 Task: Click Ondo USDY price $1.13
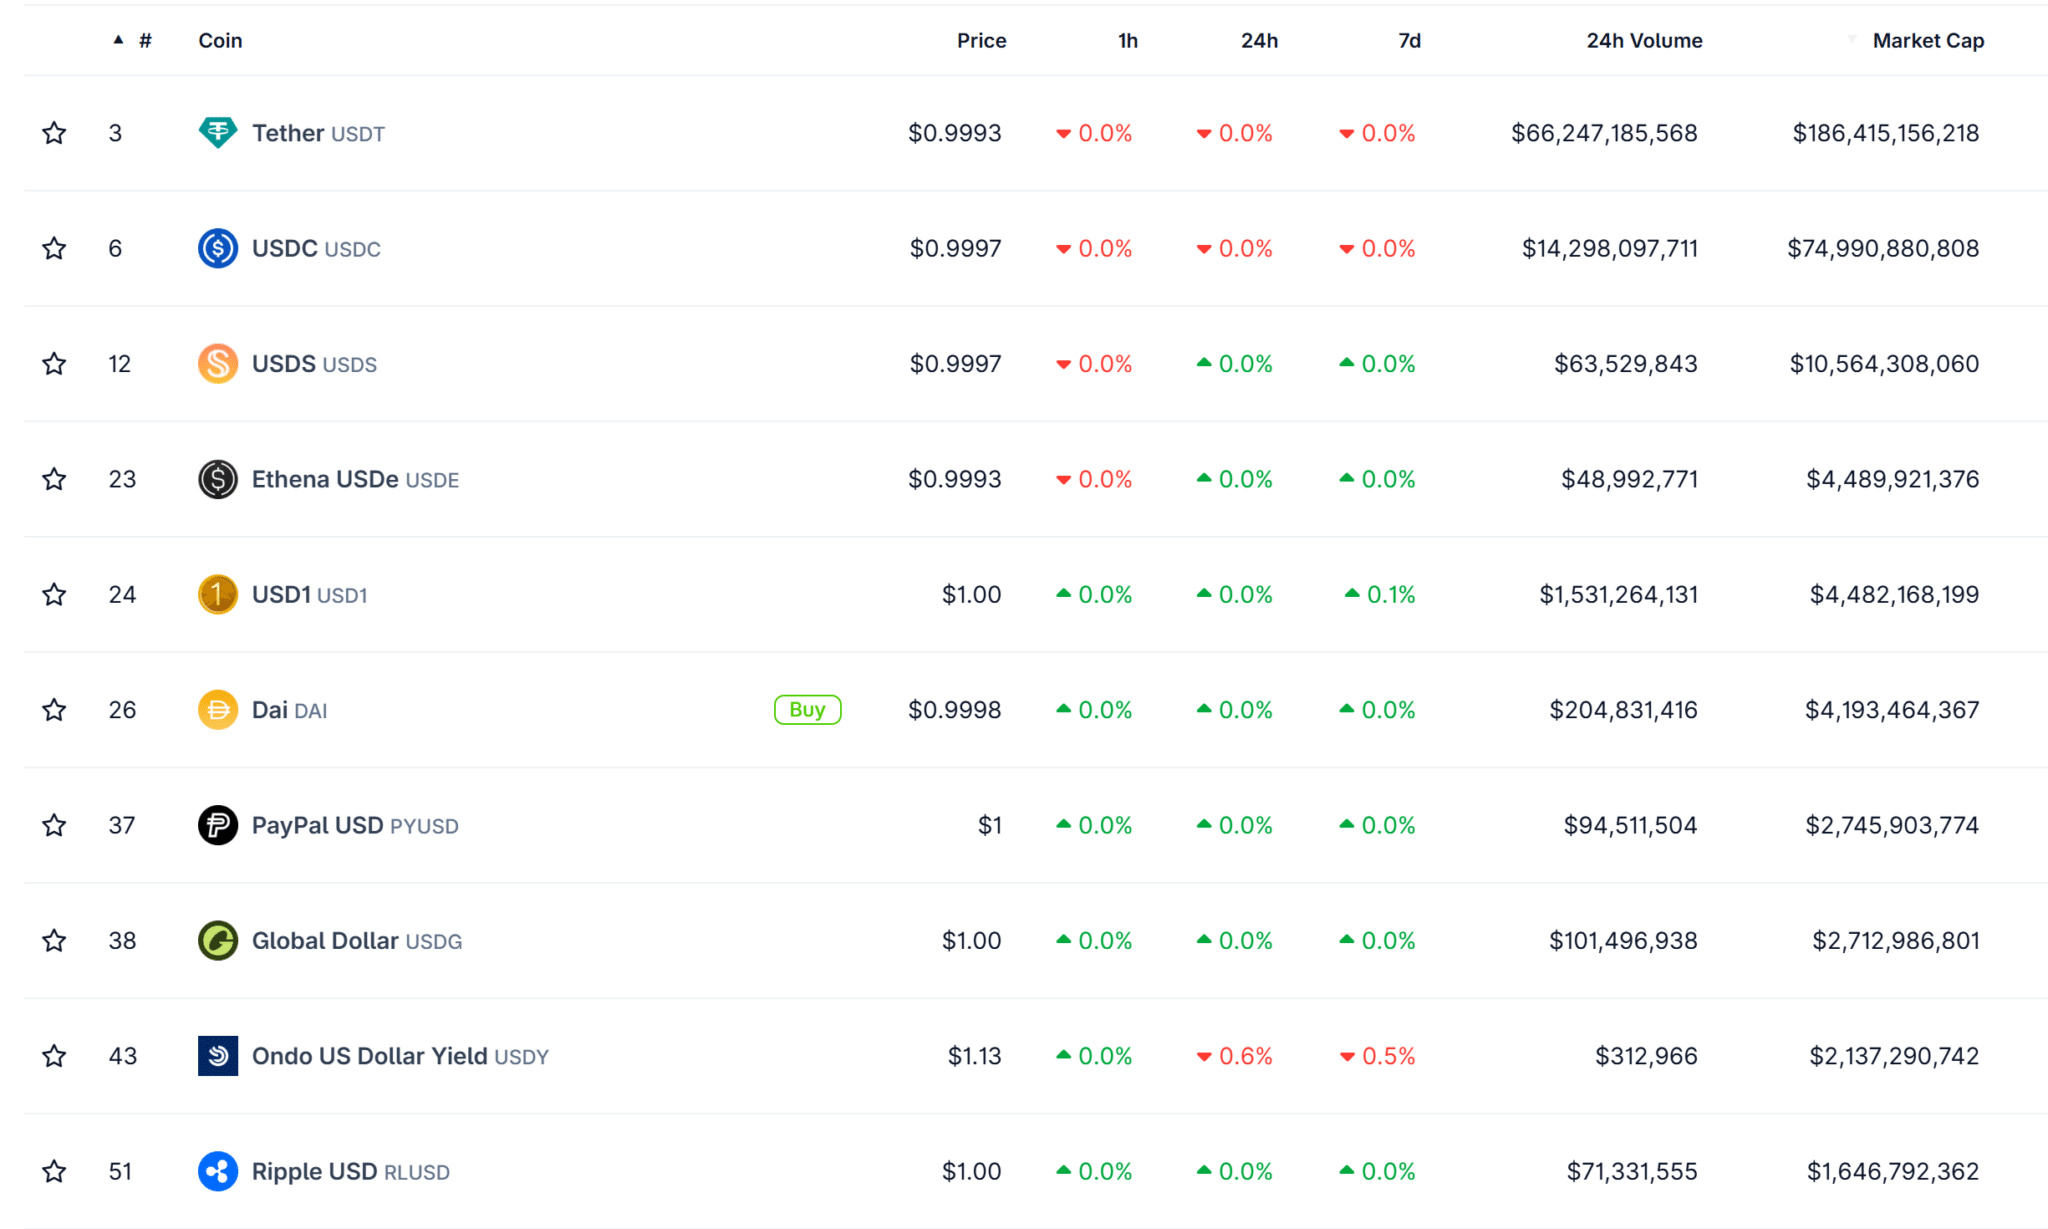click(x=974, y=1056)
